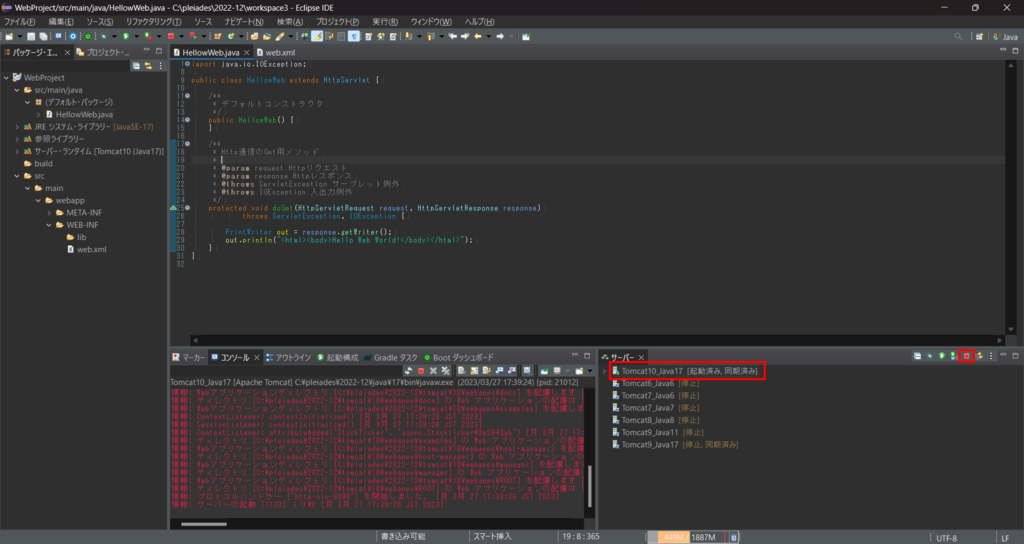Stop the server using the red-boxed stop icon
This screenshot has height=544, width=1024.
click(x=967, y=356)
